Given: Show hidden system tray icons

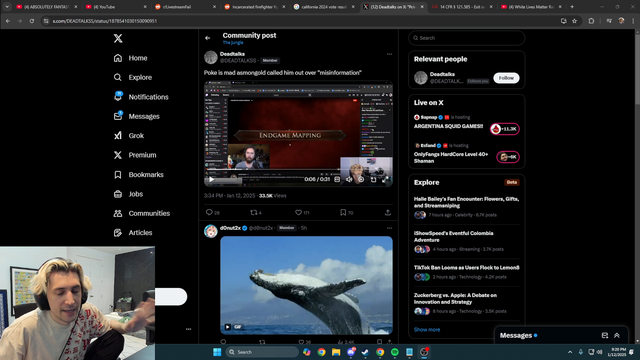Looking at the screenshot, I should (570, 352).
